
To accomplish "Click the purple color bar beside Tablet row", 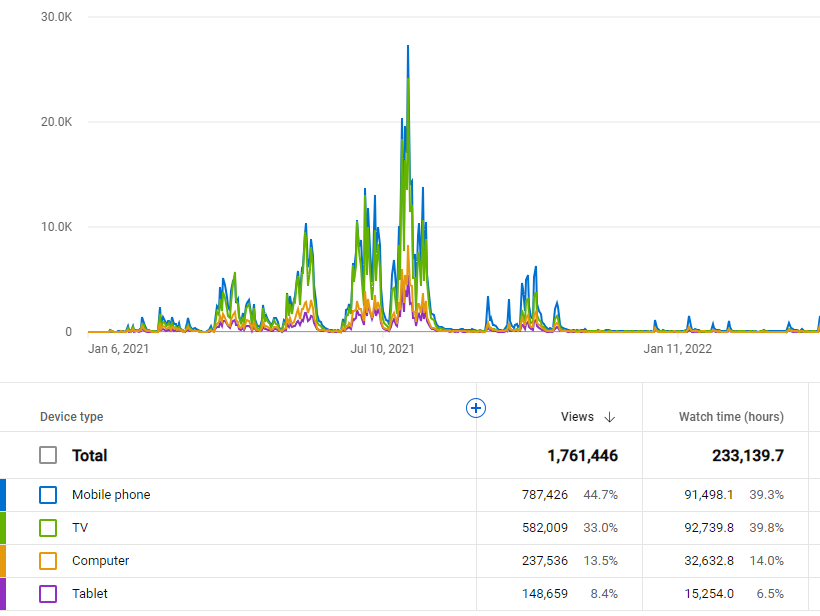I will (x=3, y=594).
